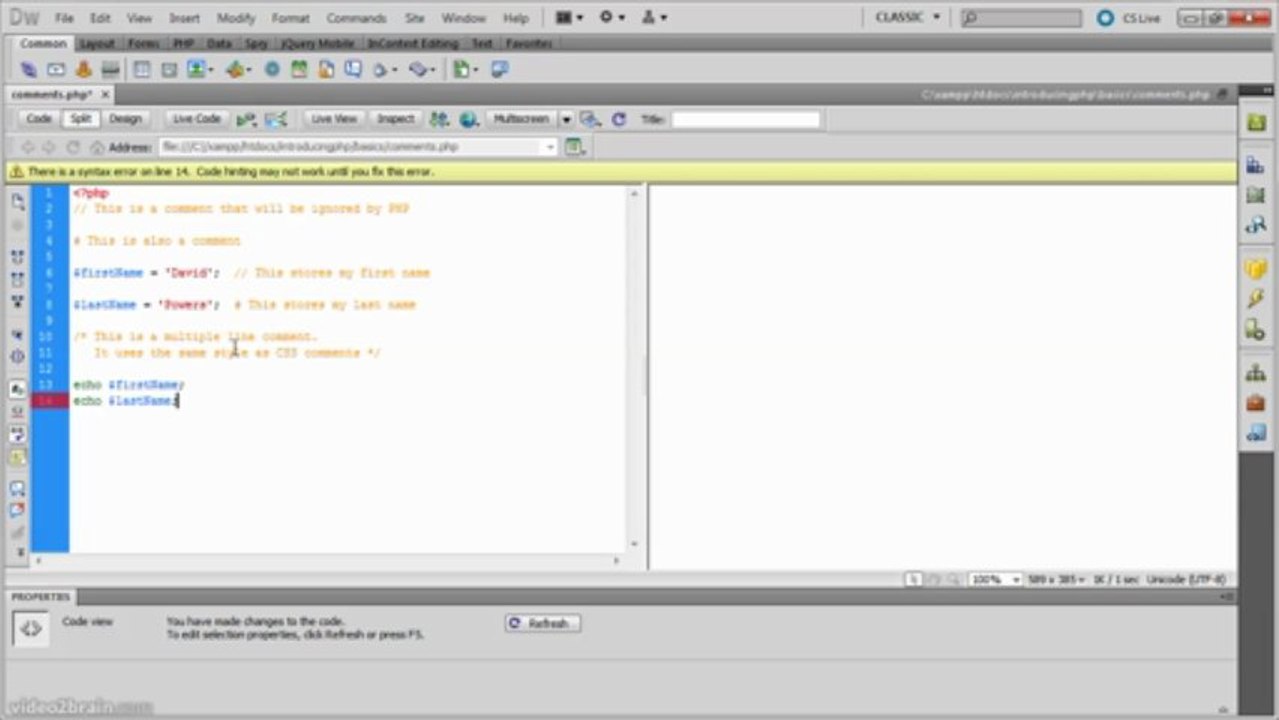This screenshot has width=1279, height=720.
Task: Open the Snippets panel icon
Action: pos(1255,433)
